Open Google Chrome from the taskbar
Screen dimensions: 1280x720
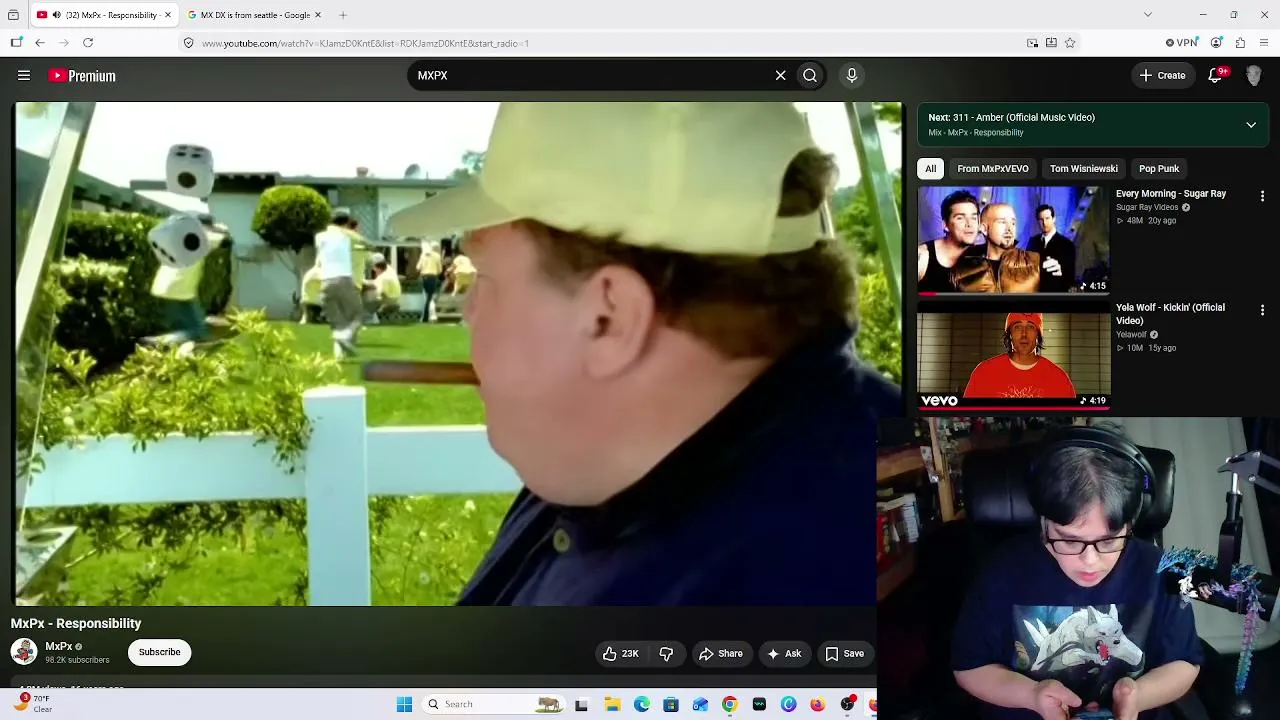730,705
